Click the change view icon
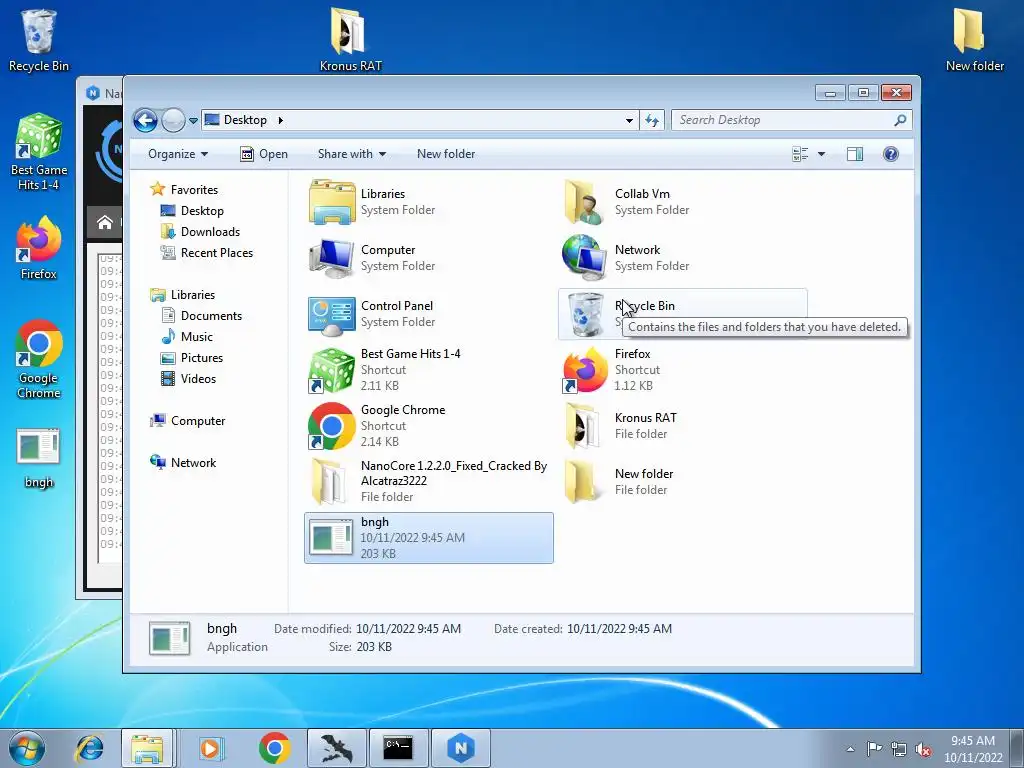This screenshot has height=768, width=1024. 800,154
